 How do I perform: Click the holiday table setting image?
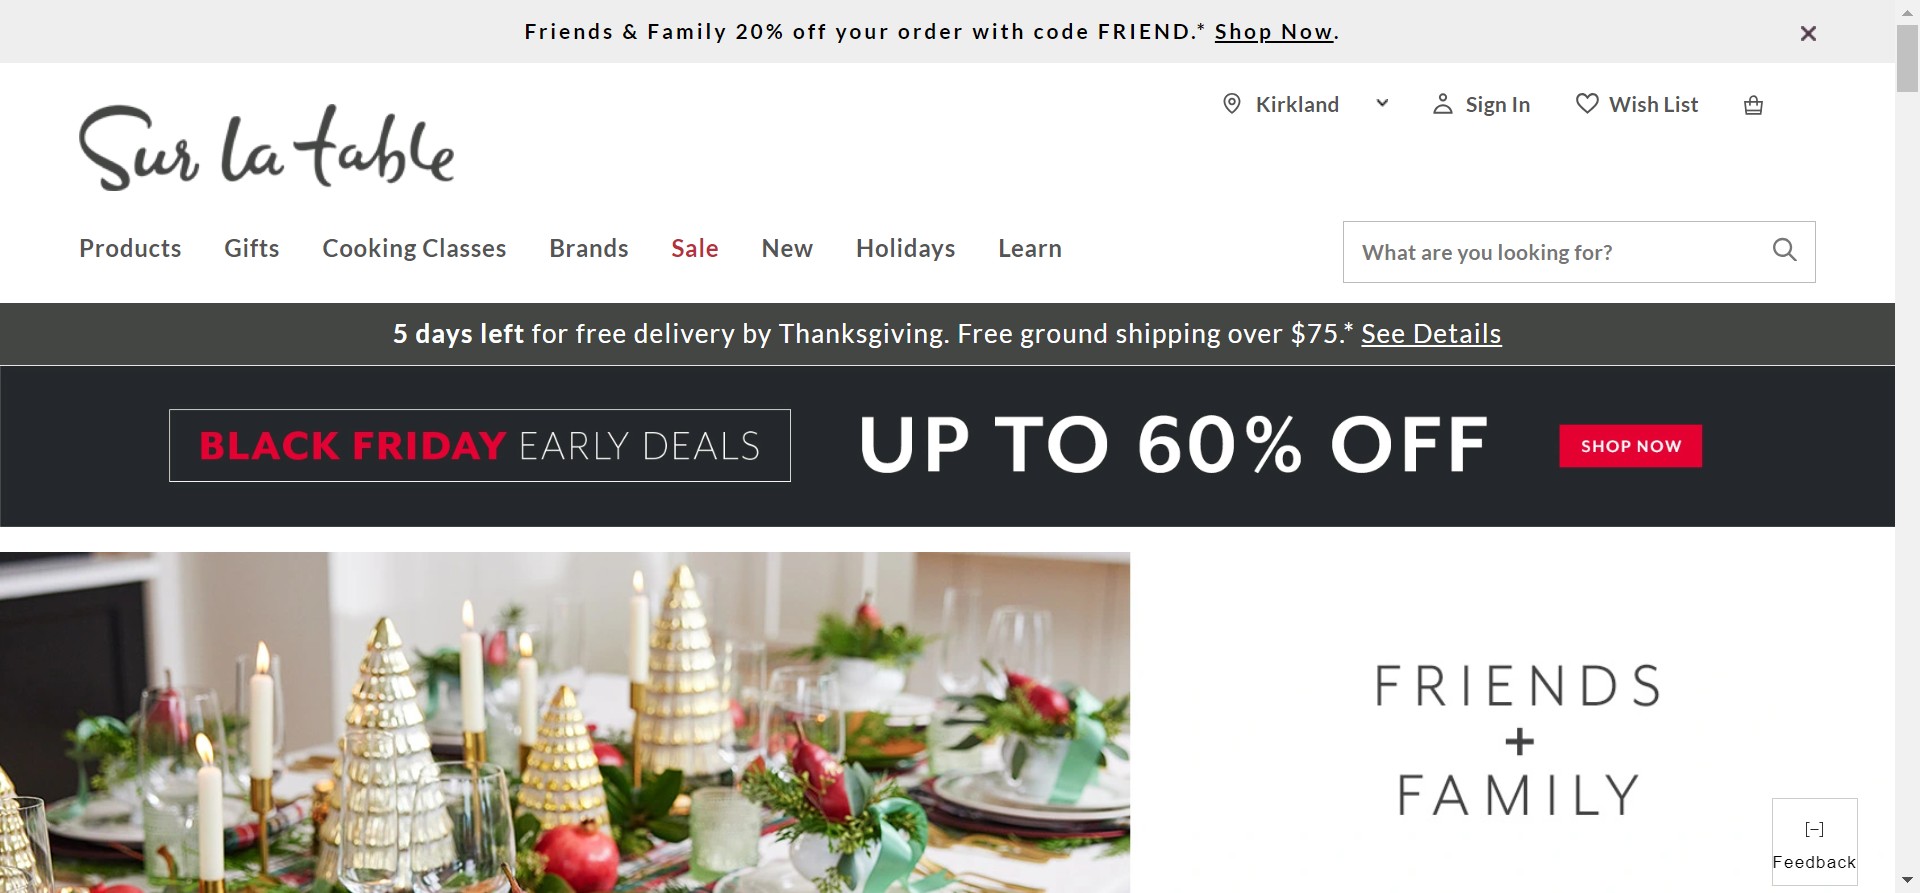[565, 722]
